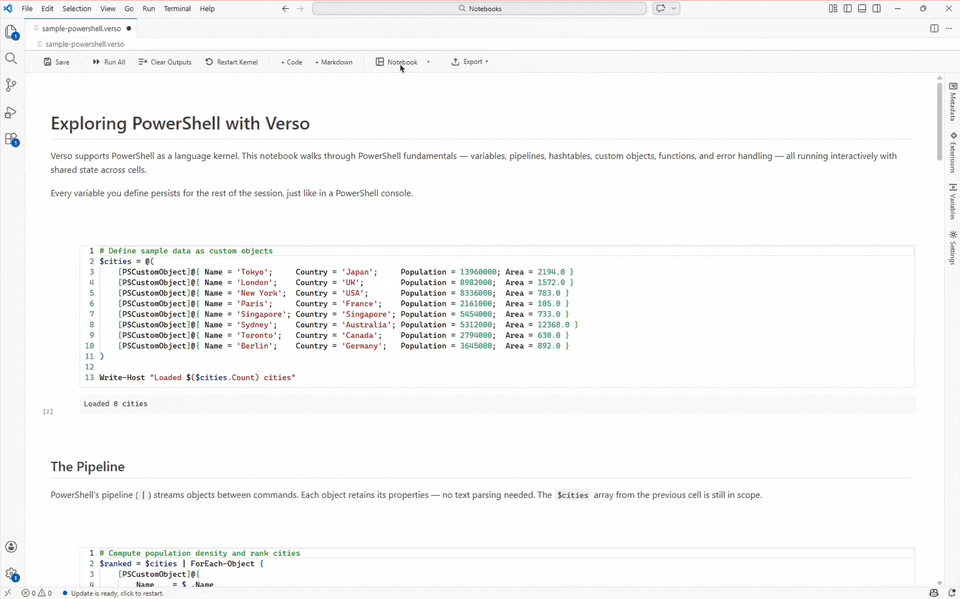The height and width of the screenshot is (599, 960).
Task: Open the Metadata panel on the right
Action: 951,105
